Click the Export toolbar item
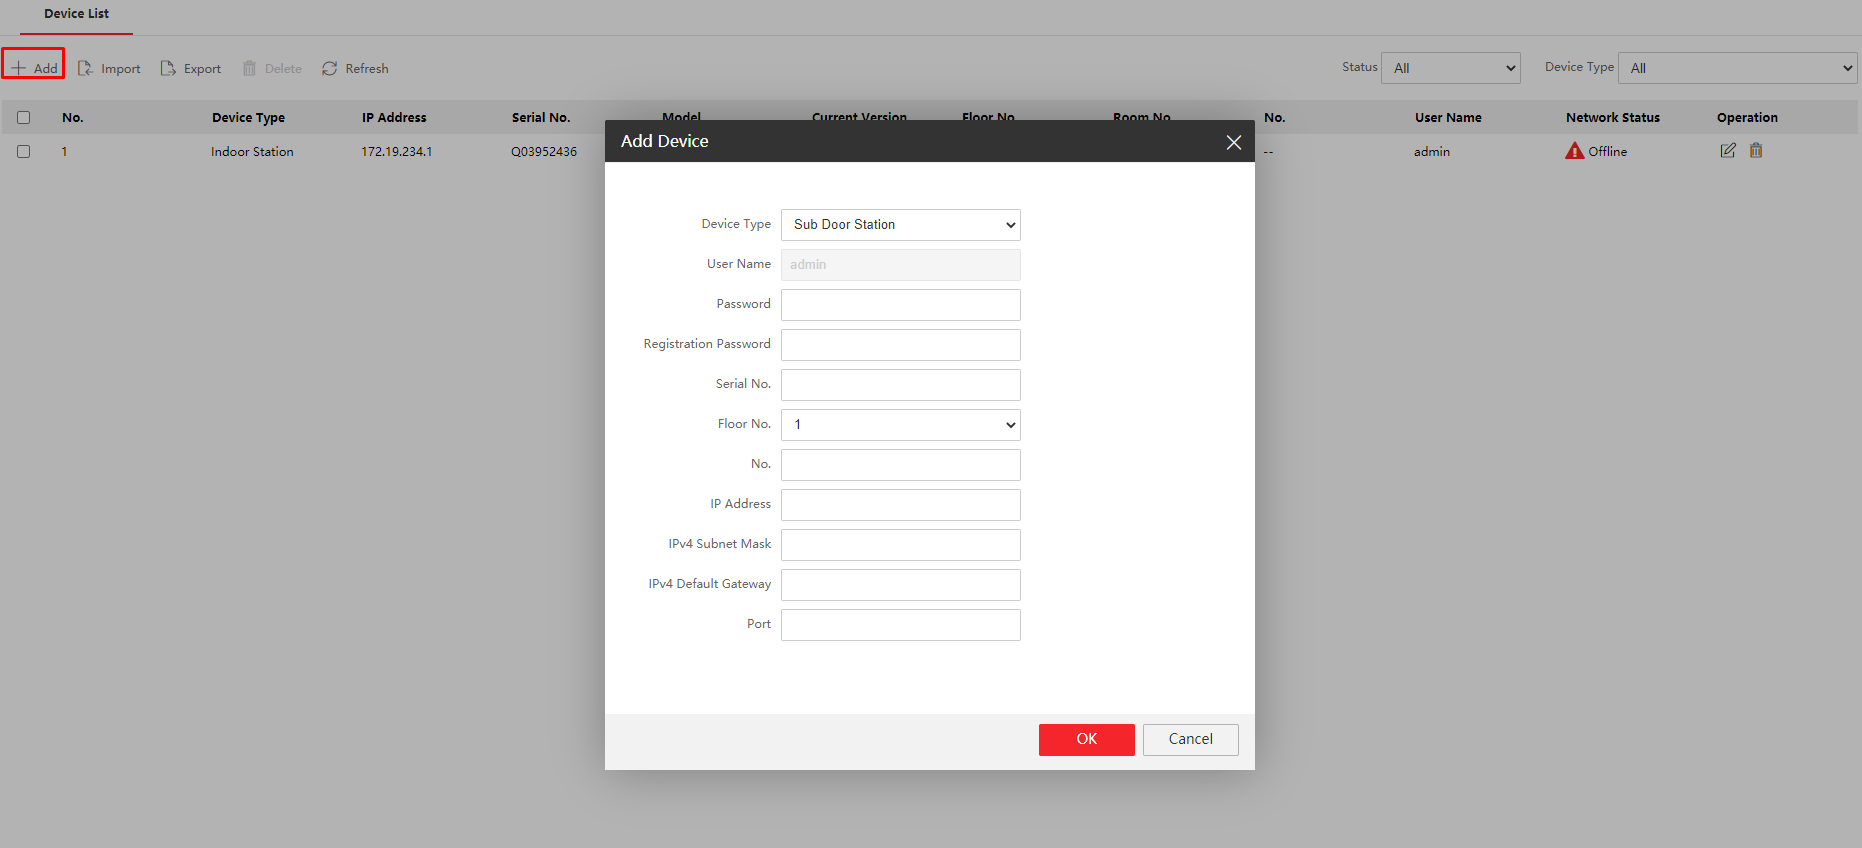This screenshot has height=848, width=1862. [191, 68]
